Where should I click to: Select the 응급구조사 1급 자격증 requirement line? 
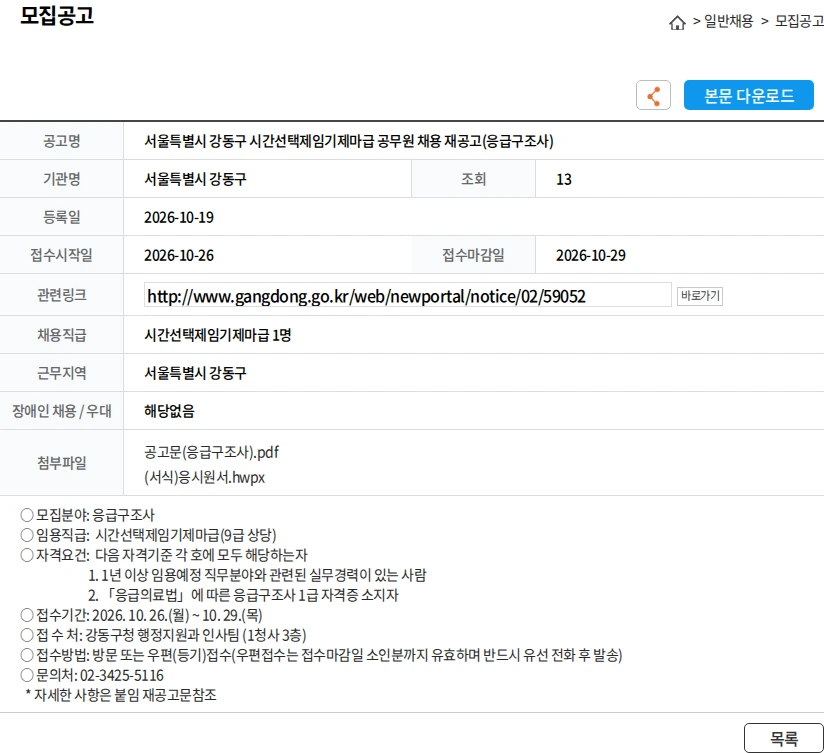pos(243,595)
